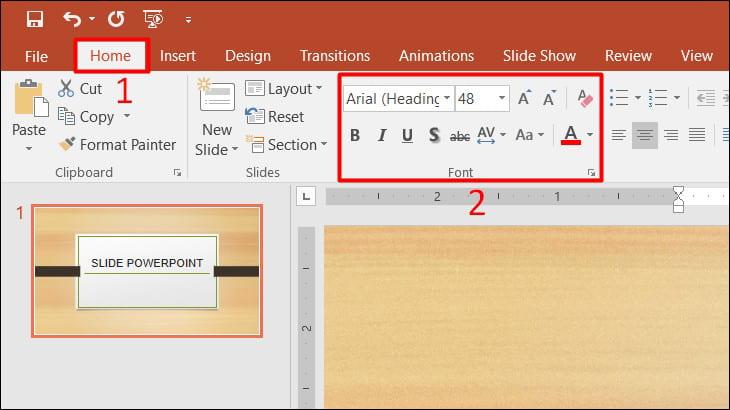Viewport: 730px width, 410px height.
Task: Click the hourglass indent marker on ruler
Action: (x=678, y=199)
